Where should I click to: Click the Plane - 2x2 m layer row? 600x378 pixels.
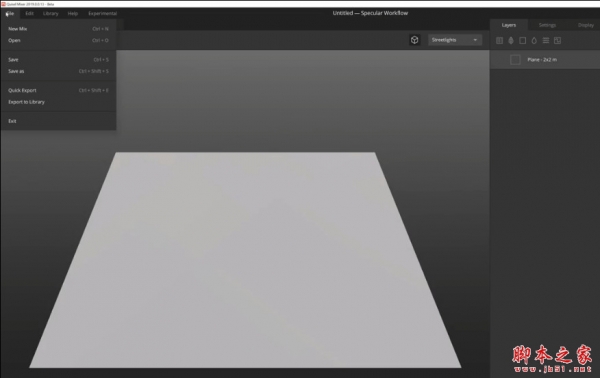[x=545, y=60]
